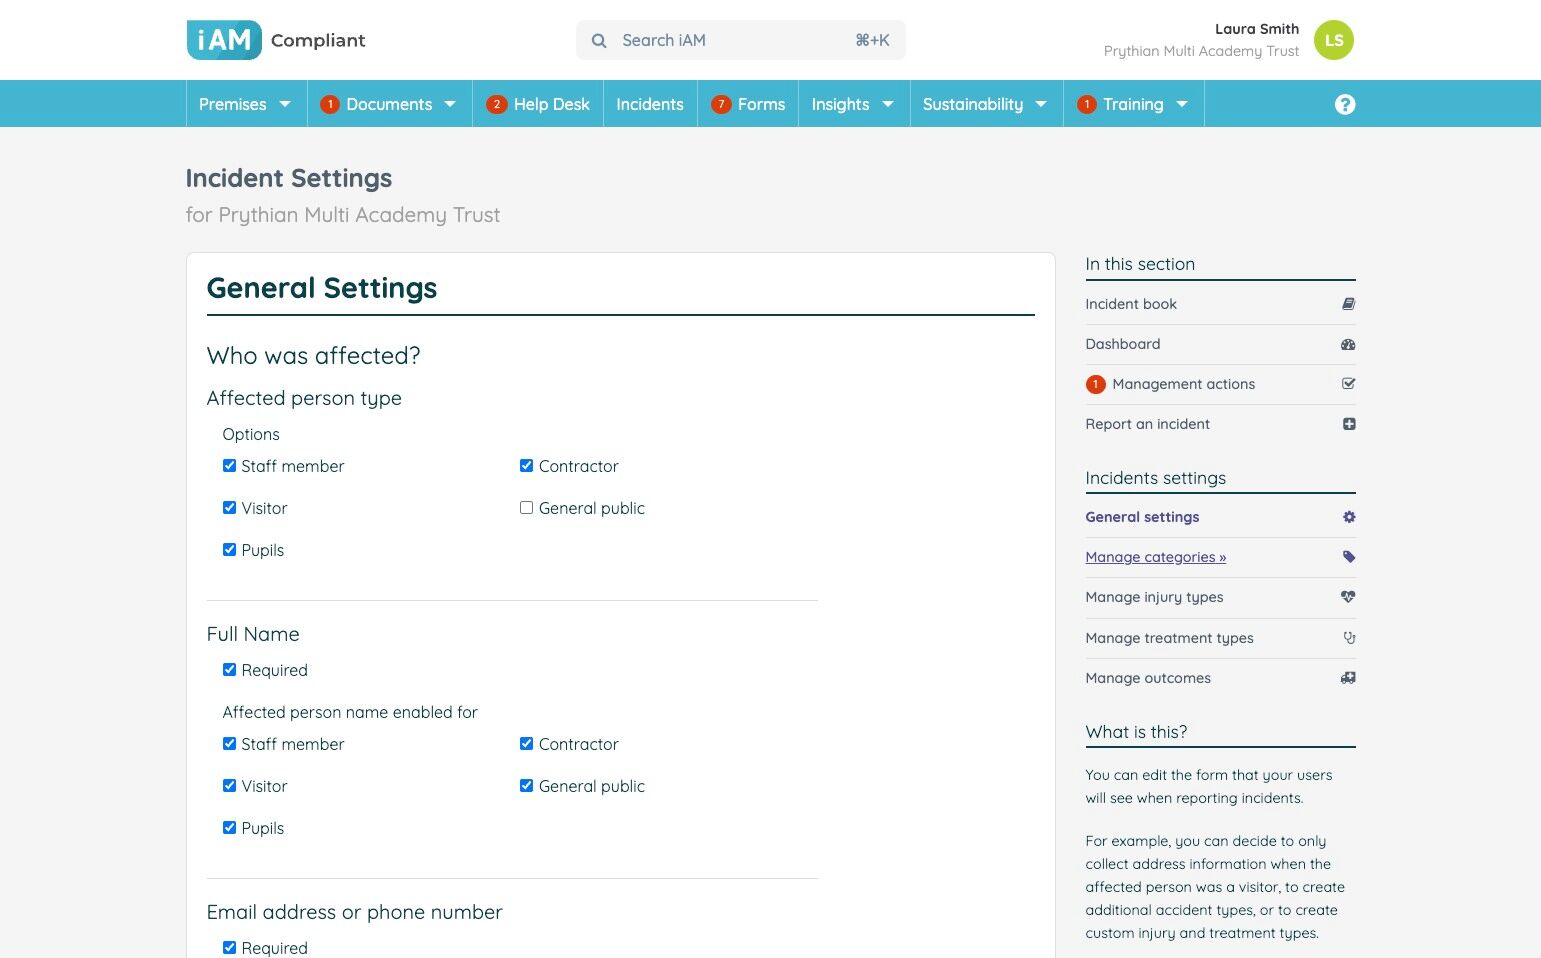Click the Manage treatment types stethoscope icon
The width and height of the screenshot is (1541, 958).
click(x=1348, y=638)
